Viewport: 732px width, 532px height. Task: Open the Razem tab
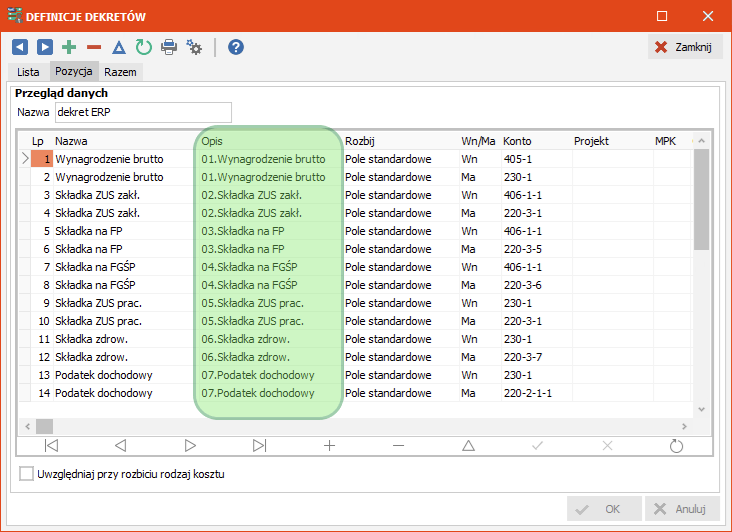pyautogui.click(x=120, y=72)
